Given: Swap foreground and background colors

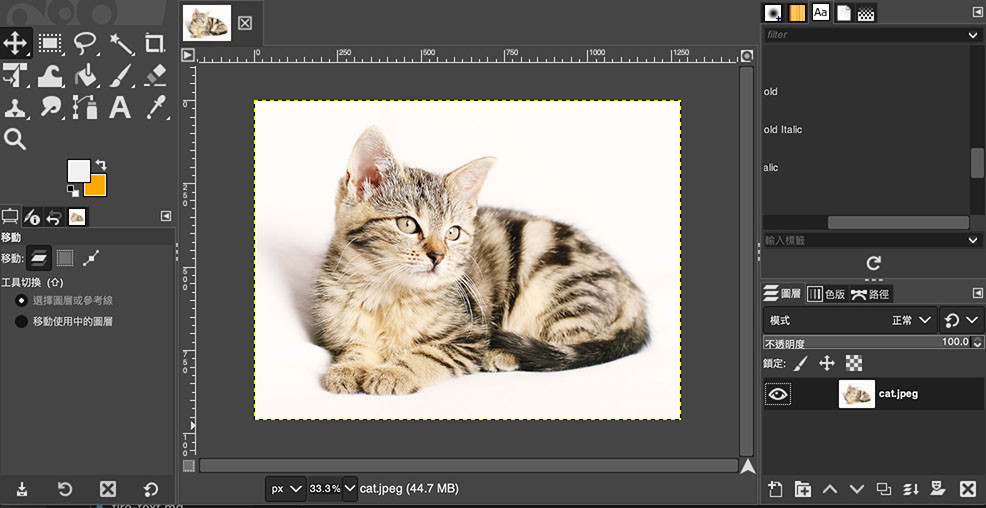Looking at the screenshot, I should (x=101, y=165).
